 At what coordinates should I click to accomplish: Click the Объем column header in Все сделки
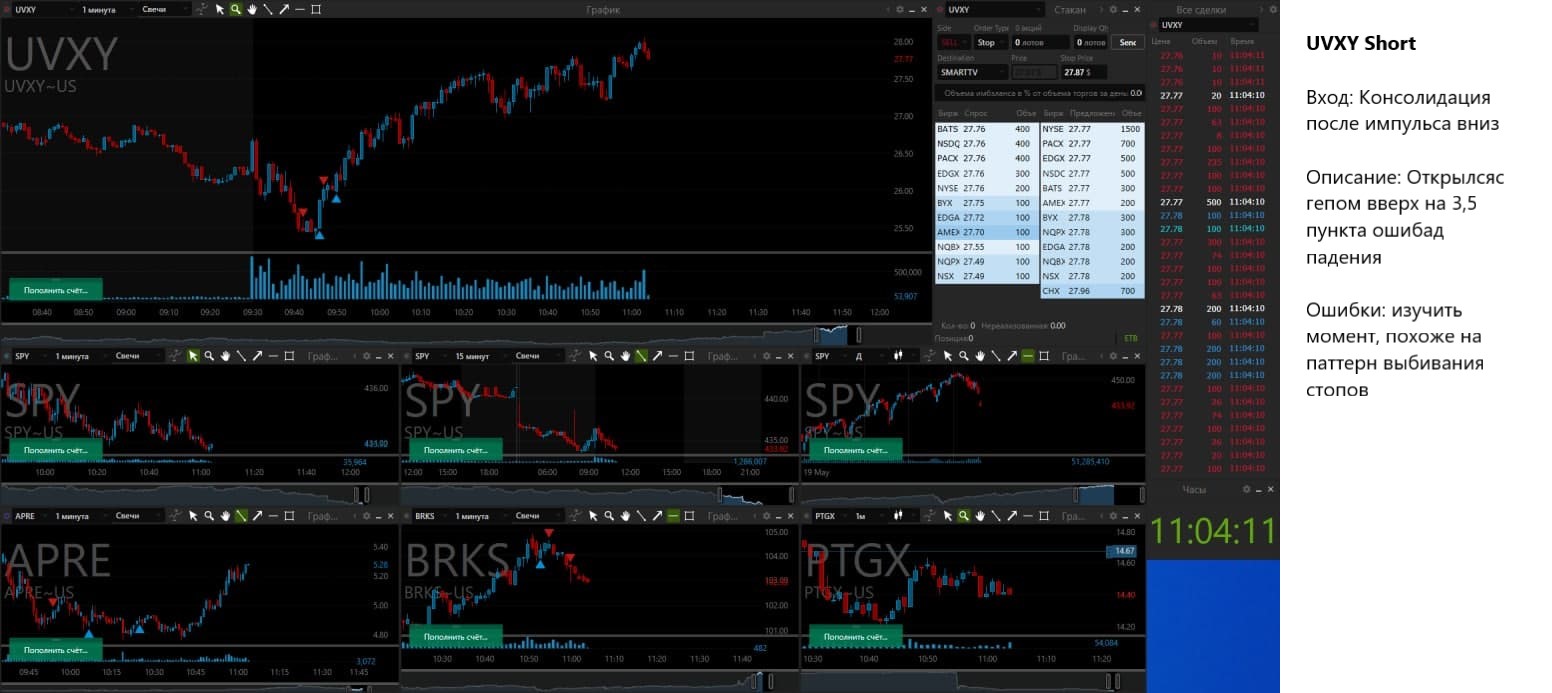(x=1205, y=41)
